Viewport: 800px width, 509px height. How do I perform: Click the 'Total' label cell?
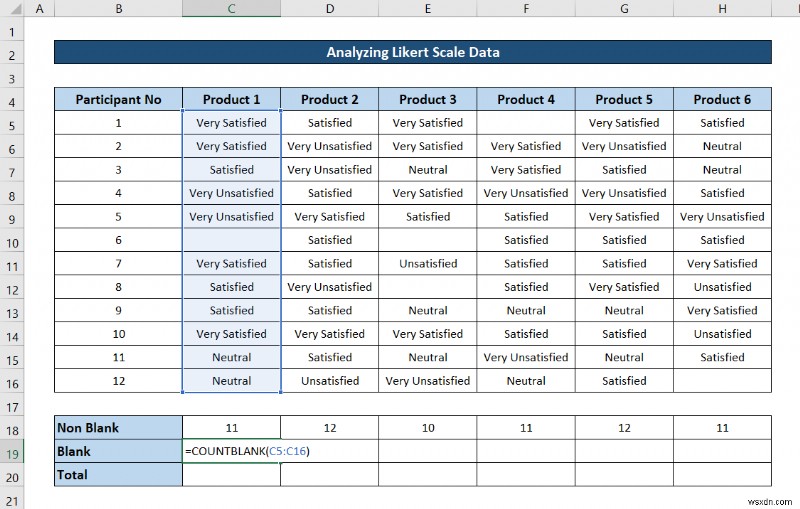(x=118, y=474)
